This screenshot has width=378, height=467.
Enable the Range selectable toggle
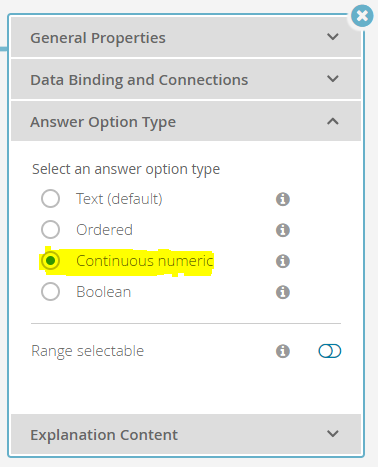click(330, 351)
